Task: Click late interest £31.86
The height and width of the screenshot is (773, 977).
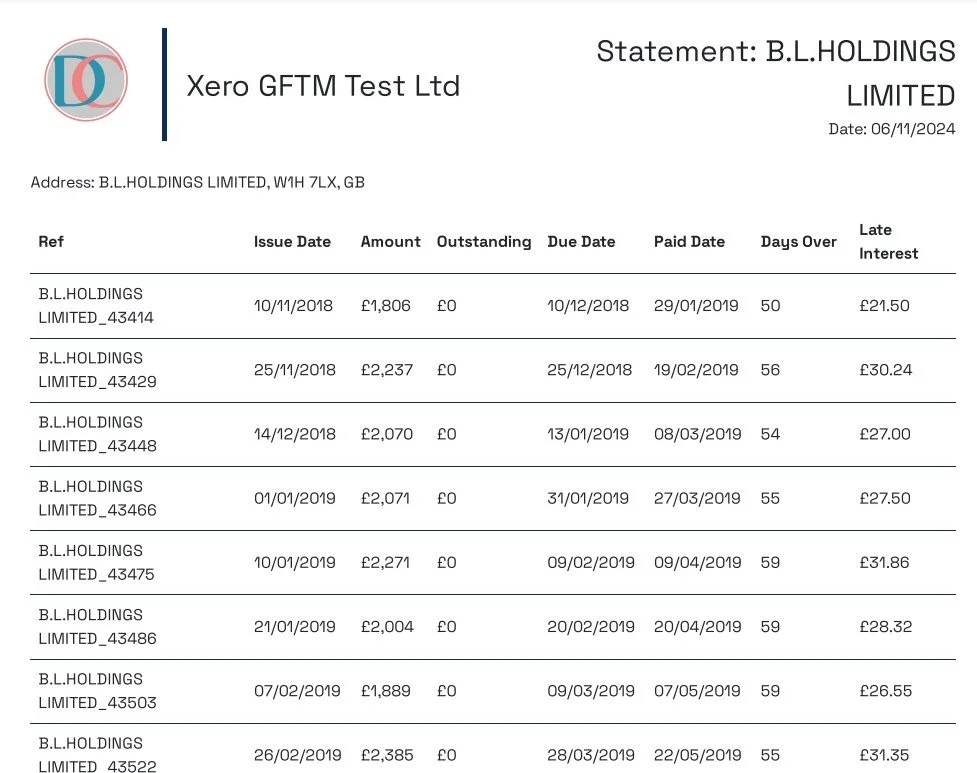Action: coord(884,562)
